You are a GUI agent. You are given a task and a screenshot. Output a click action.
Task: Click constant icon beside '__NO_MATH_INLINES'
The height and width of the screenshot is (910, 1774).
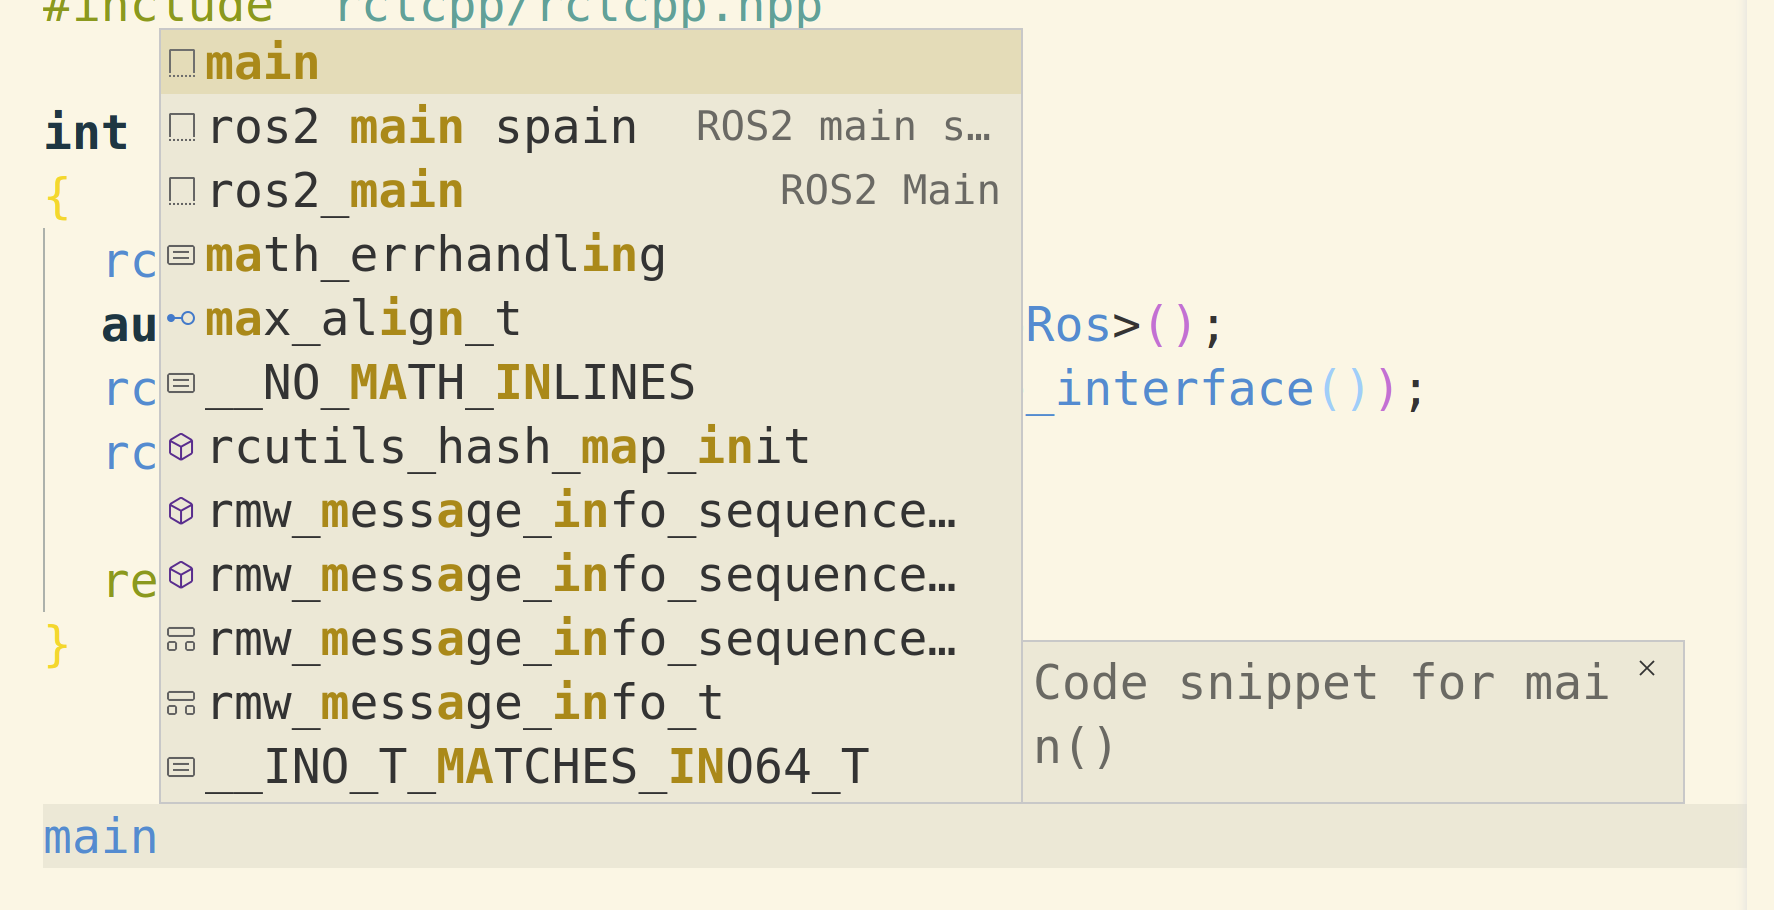(181, 383)
